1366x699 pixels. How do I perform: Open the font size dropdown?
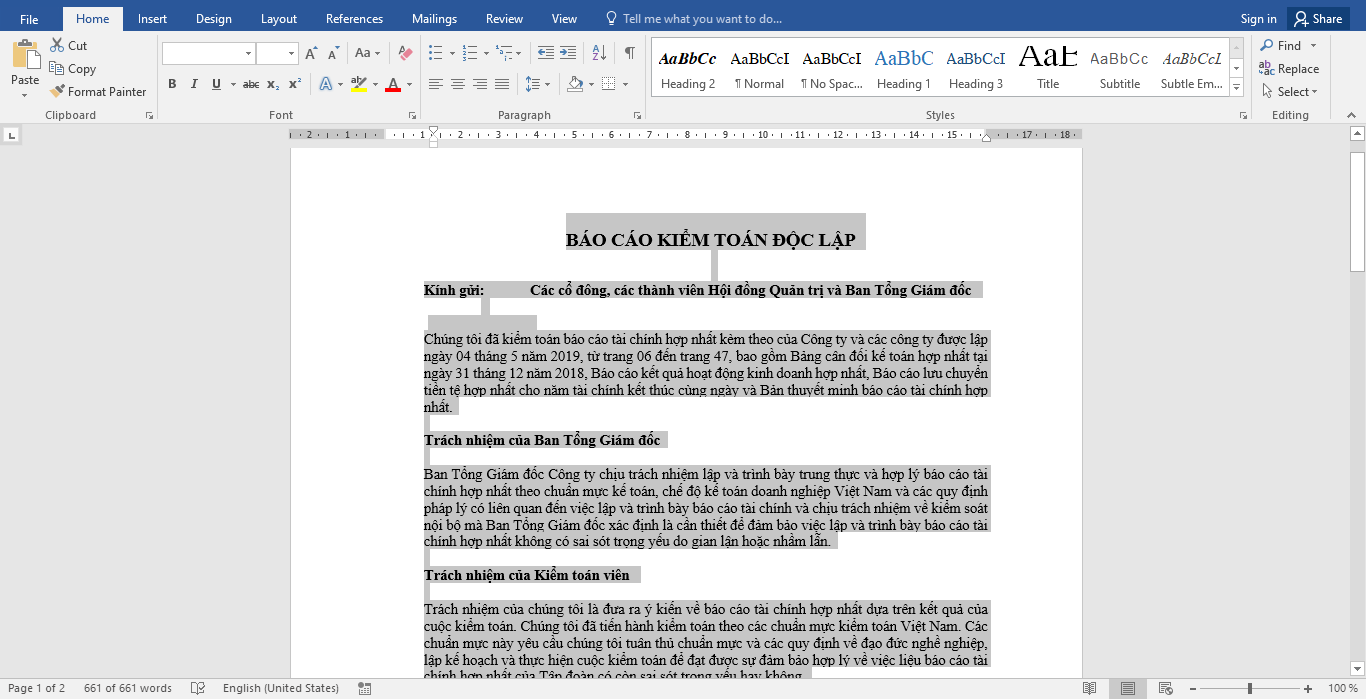(x=291, y=53)
